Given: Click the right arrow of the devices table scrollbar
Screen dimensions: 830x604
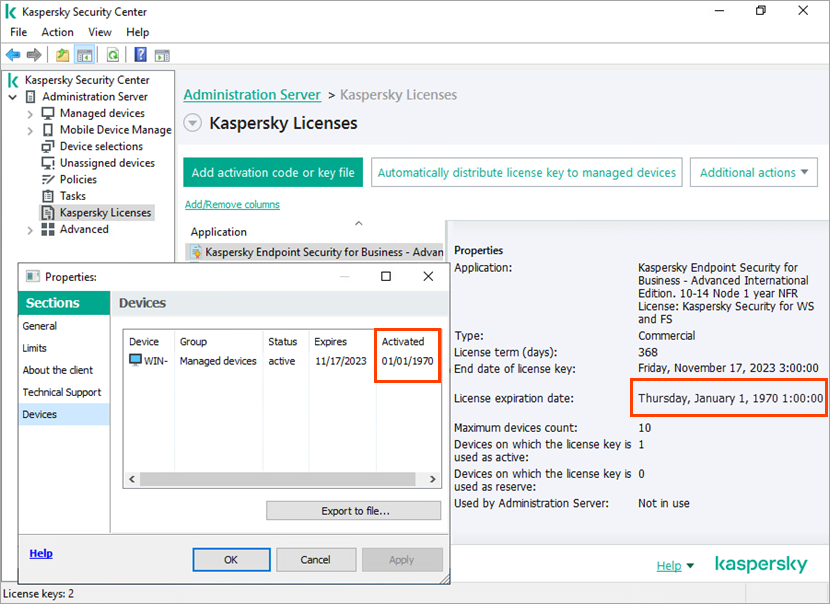Looking at the screenshot, I should click(x=432, y=479).
